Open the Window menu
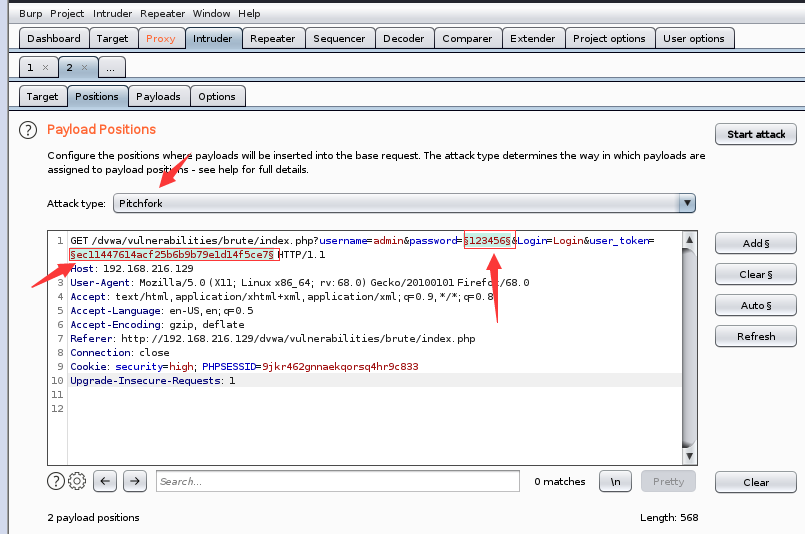805x534 pixels. point(211,14)
